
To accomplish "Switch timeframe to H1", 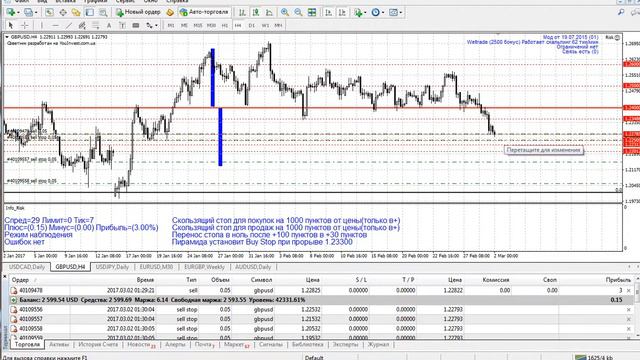I will pyautogui.click(x=225, y=25).
